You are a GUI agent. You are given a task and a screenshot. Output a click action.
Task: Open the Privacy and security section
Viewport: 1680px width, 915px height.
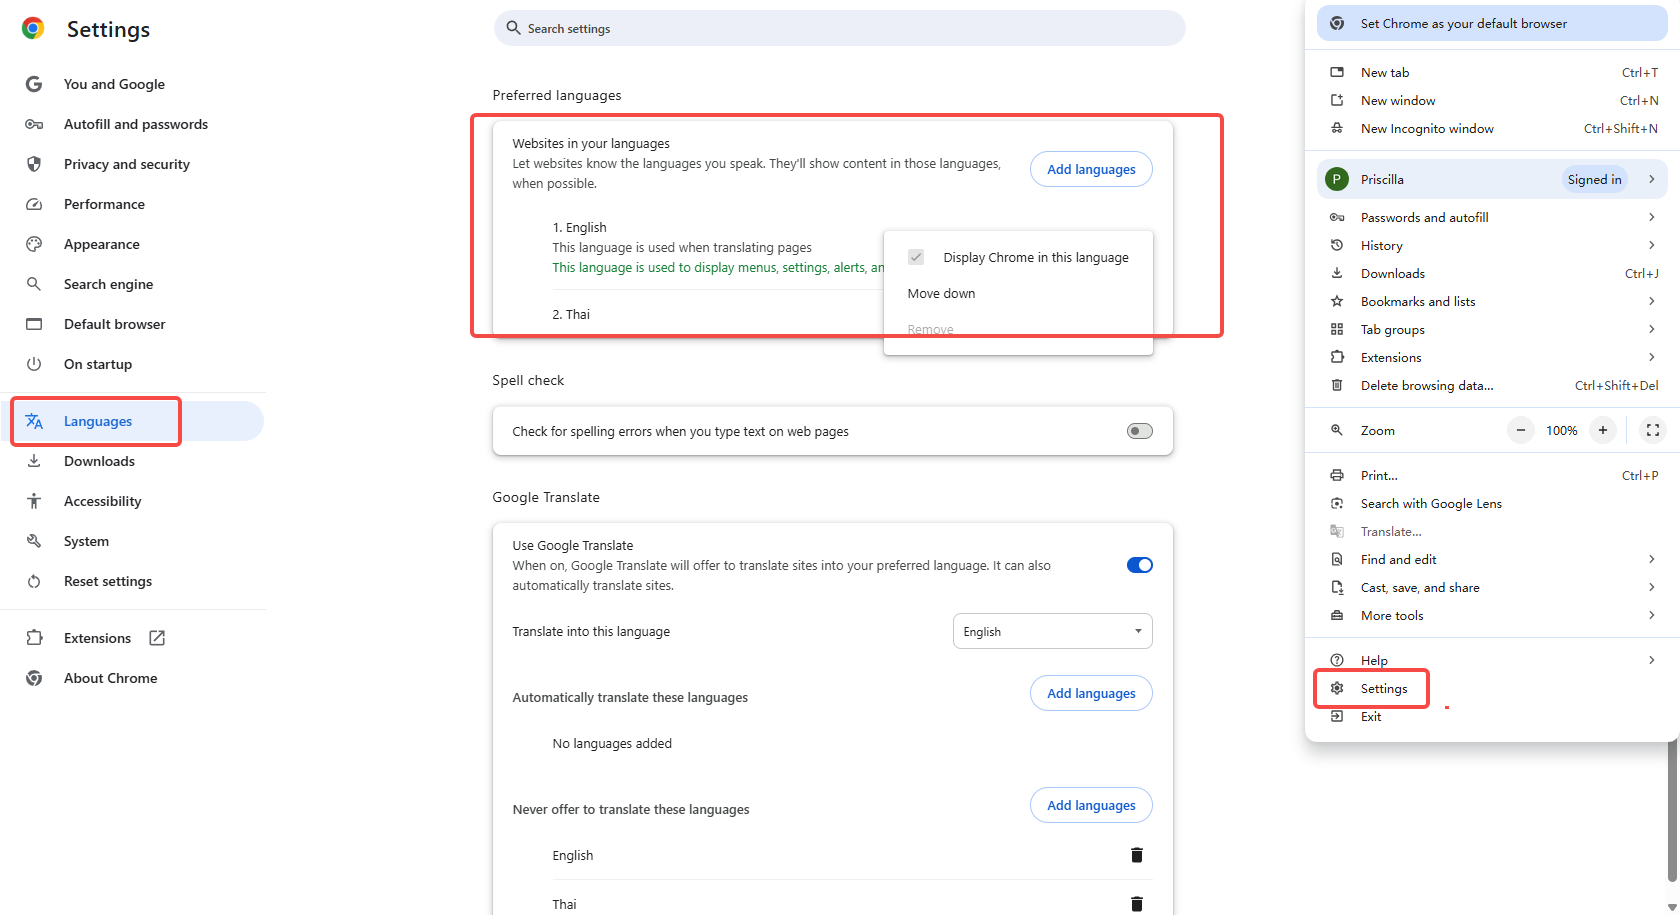pos(127,163)
